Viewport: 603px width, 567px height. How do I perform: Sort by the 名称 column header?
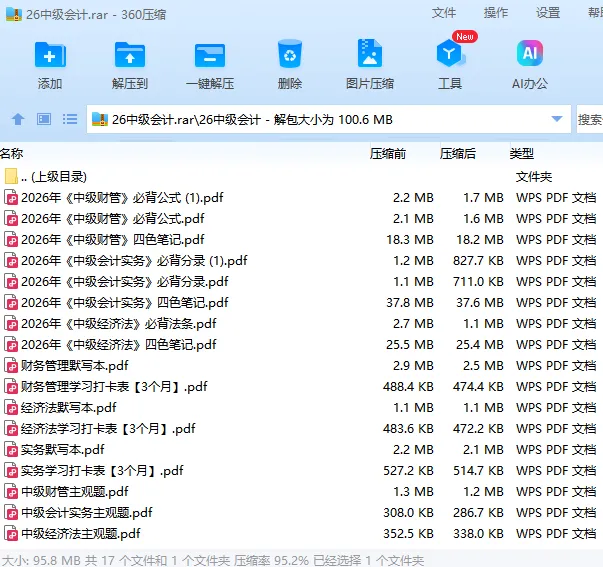pos(12,154)
